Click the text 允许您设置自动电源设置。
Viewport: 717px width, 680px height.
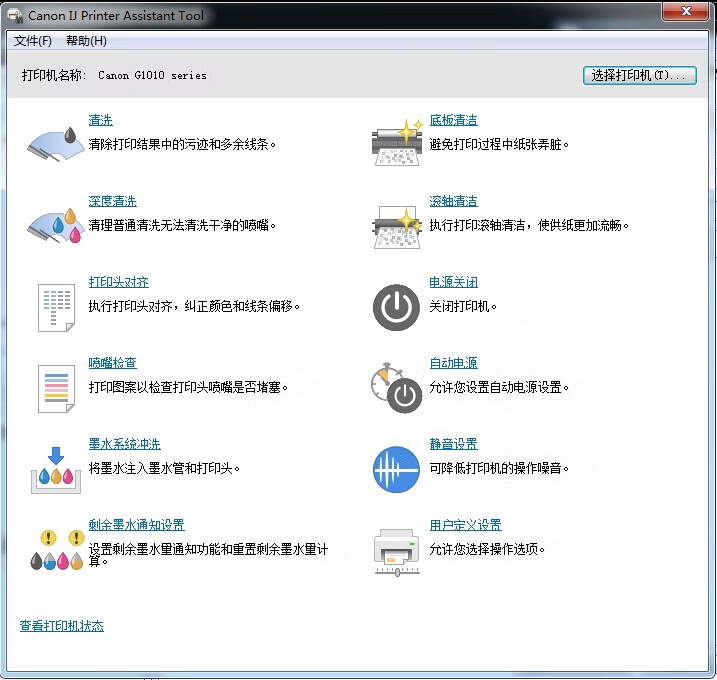499,387
